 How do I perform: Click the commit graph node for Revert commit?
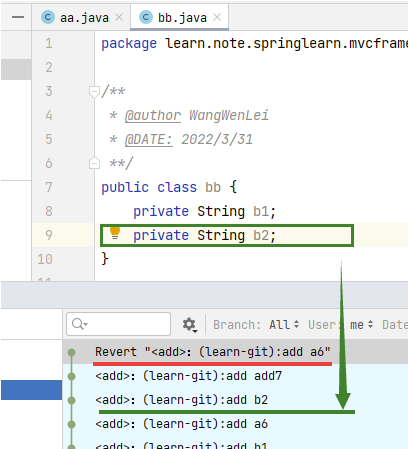coord(71,352)
